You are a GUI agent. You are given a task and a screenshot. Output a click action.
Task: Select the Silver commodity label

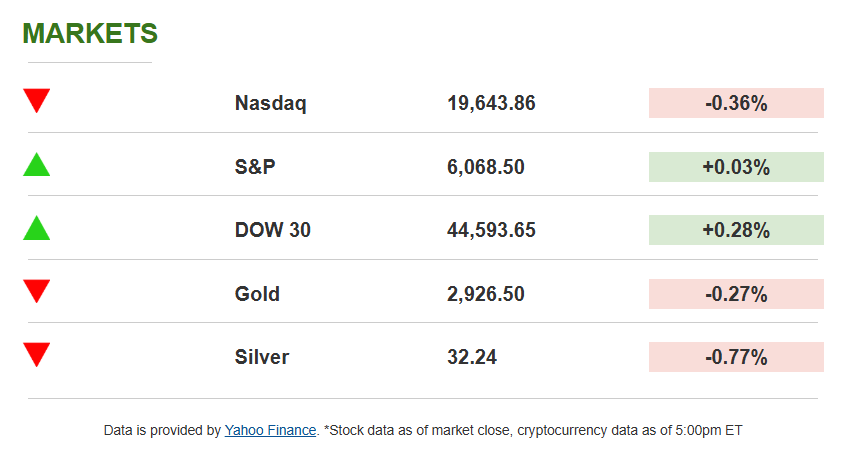click(262, 357)
